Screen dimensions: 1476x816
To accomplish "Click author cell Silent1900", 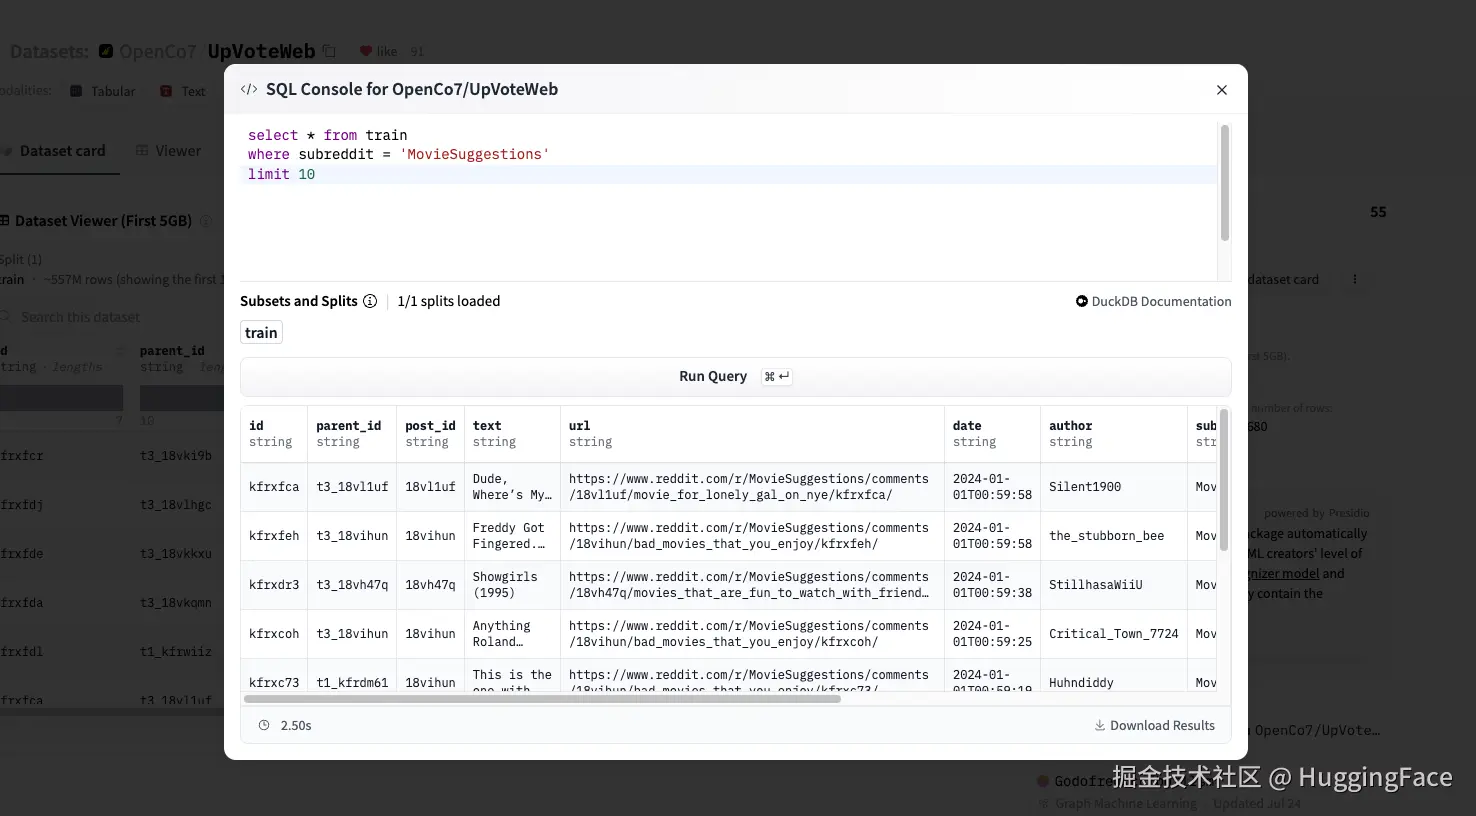I will [1113, 487].
